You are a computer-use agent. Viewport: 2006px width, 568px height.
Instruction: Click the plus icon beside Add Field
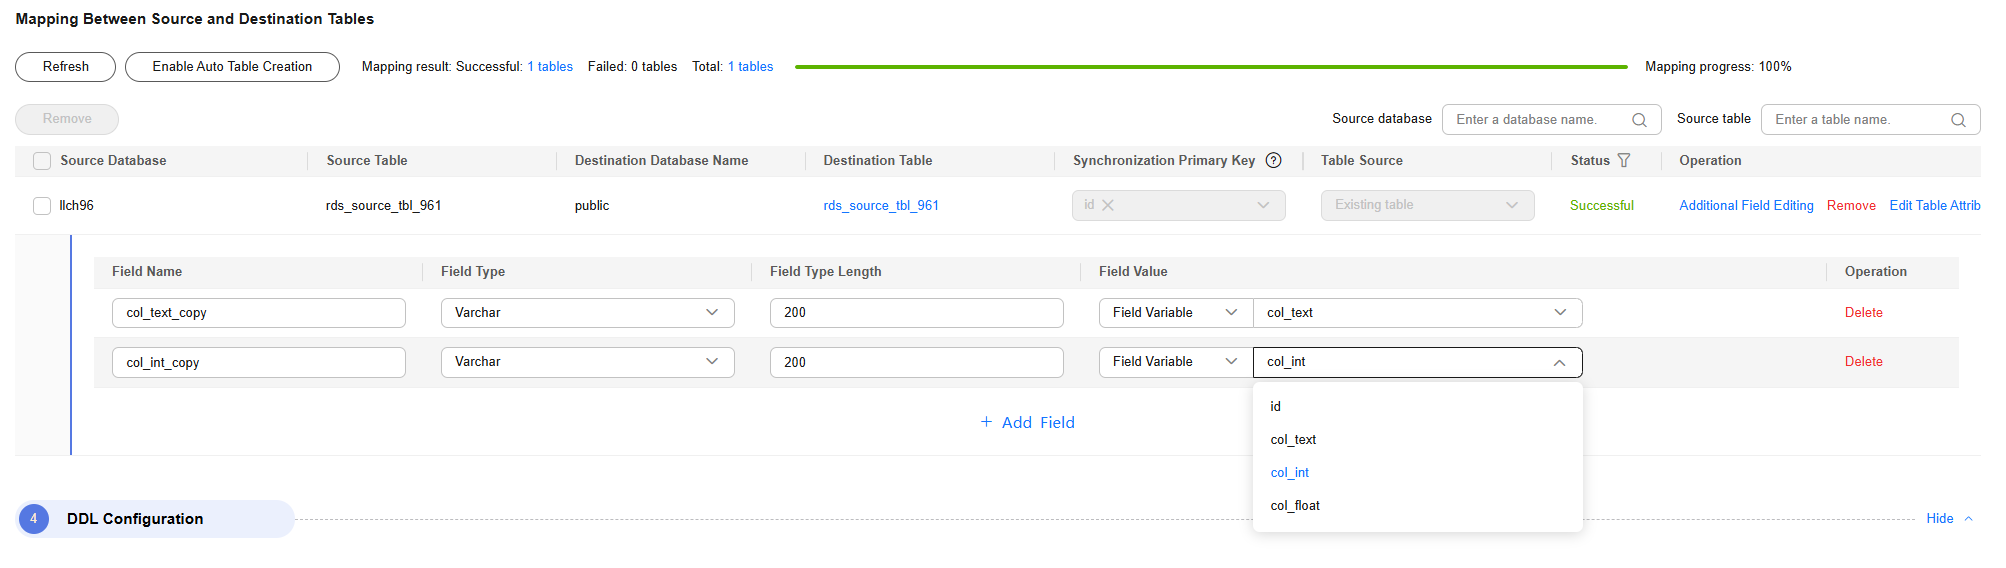coord(986,422)
